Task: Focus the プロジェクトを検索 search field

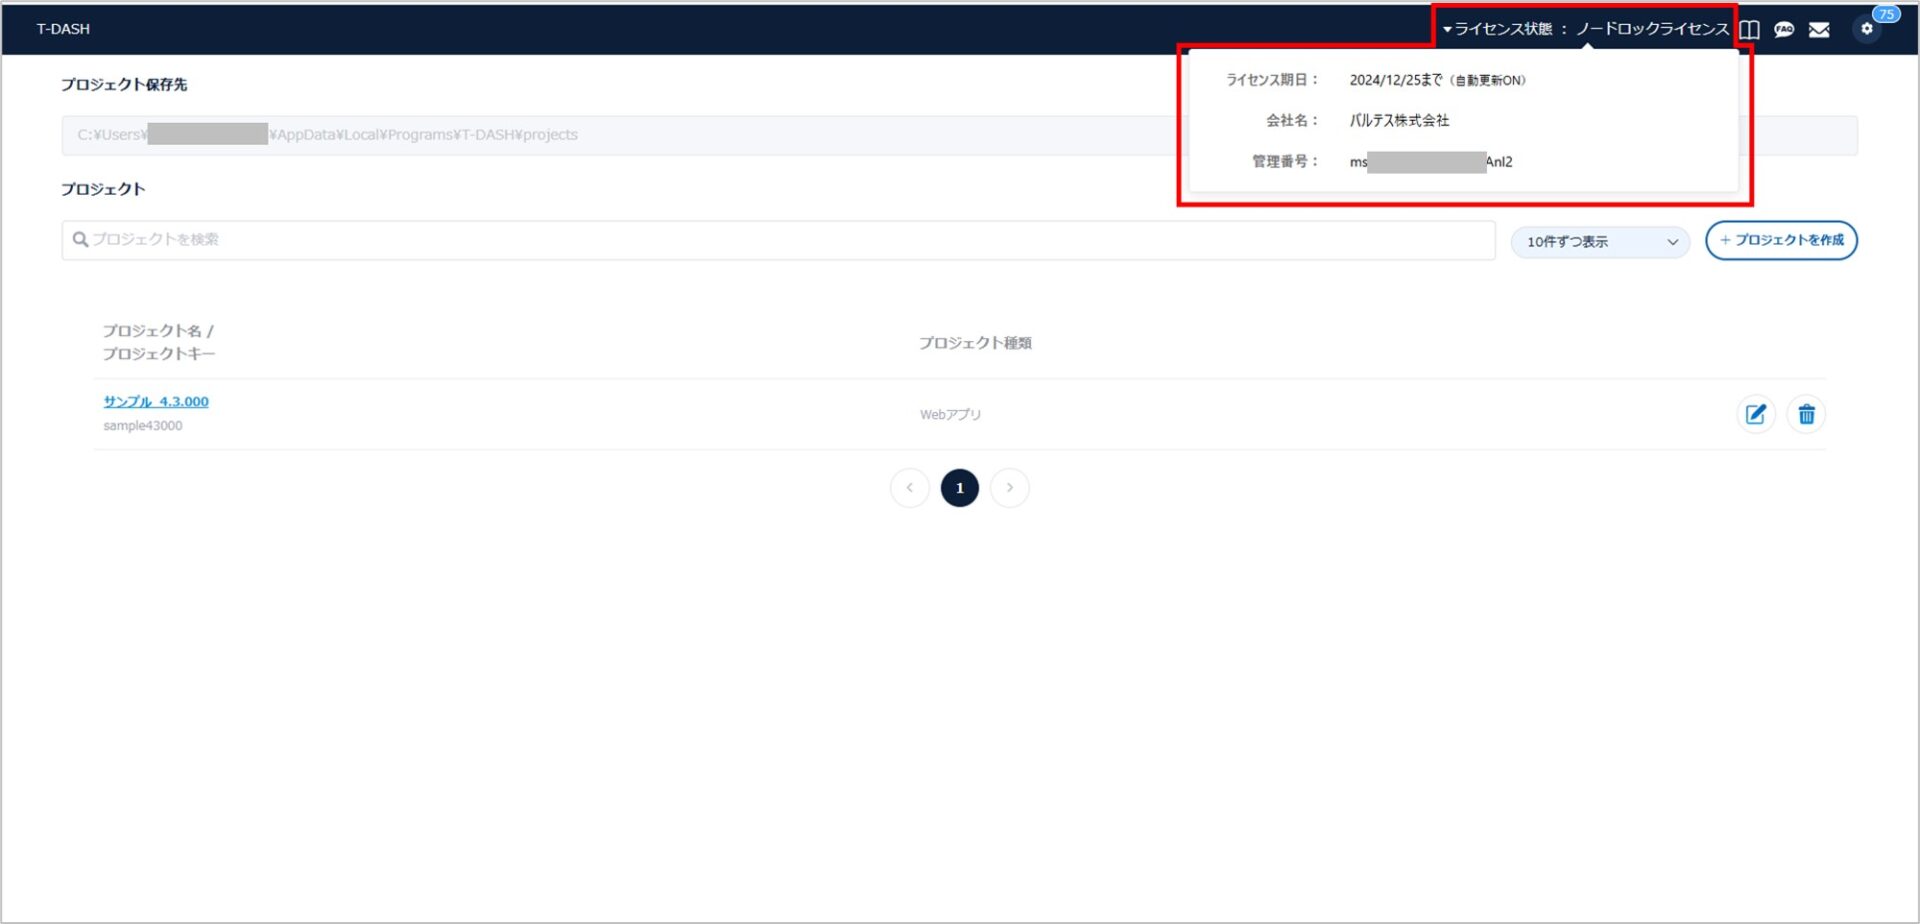Action: pos(780,240)
